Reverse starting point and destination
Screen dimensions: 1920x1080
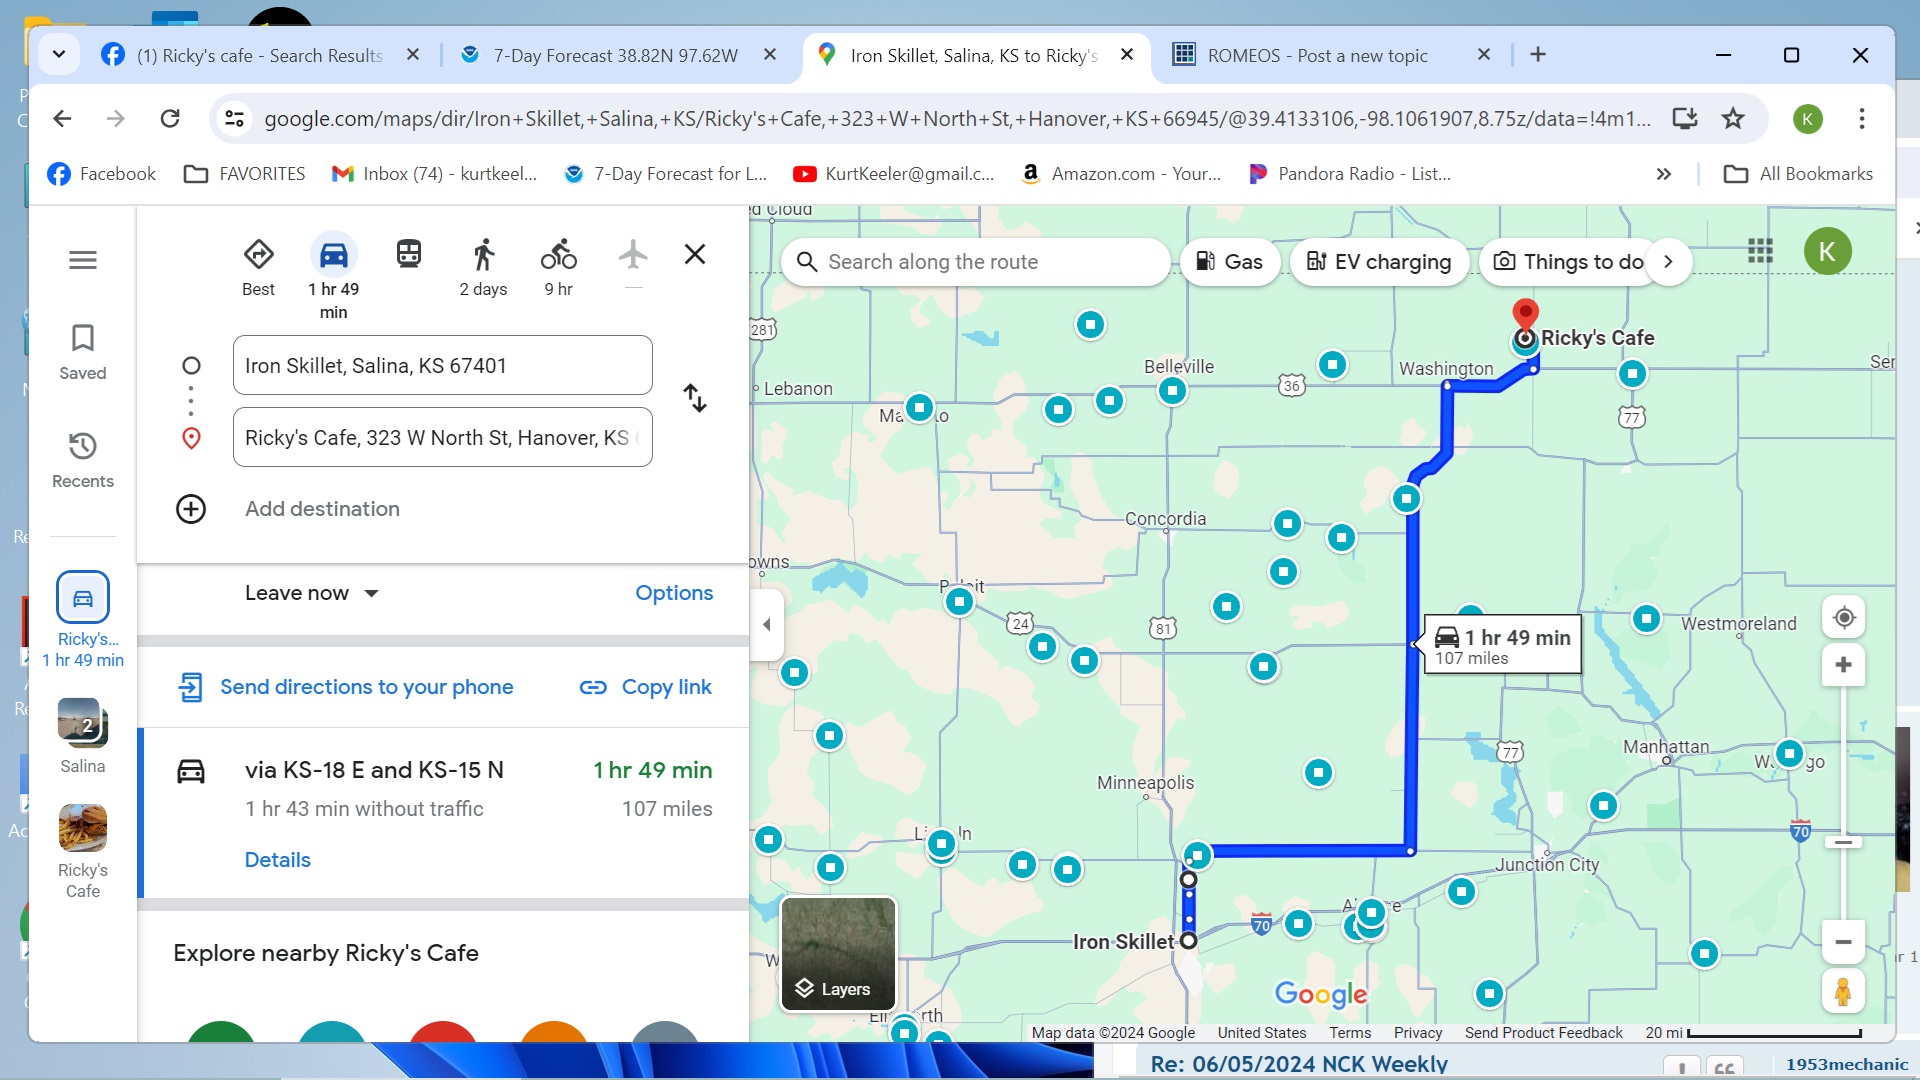(x=695, y=398)
